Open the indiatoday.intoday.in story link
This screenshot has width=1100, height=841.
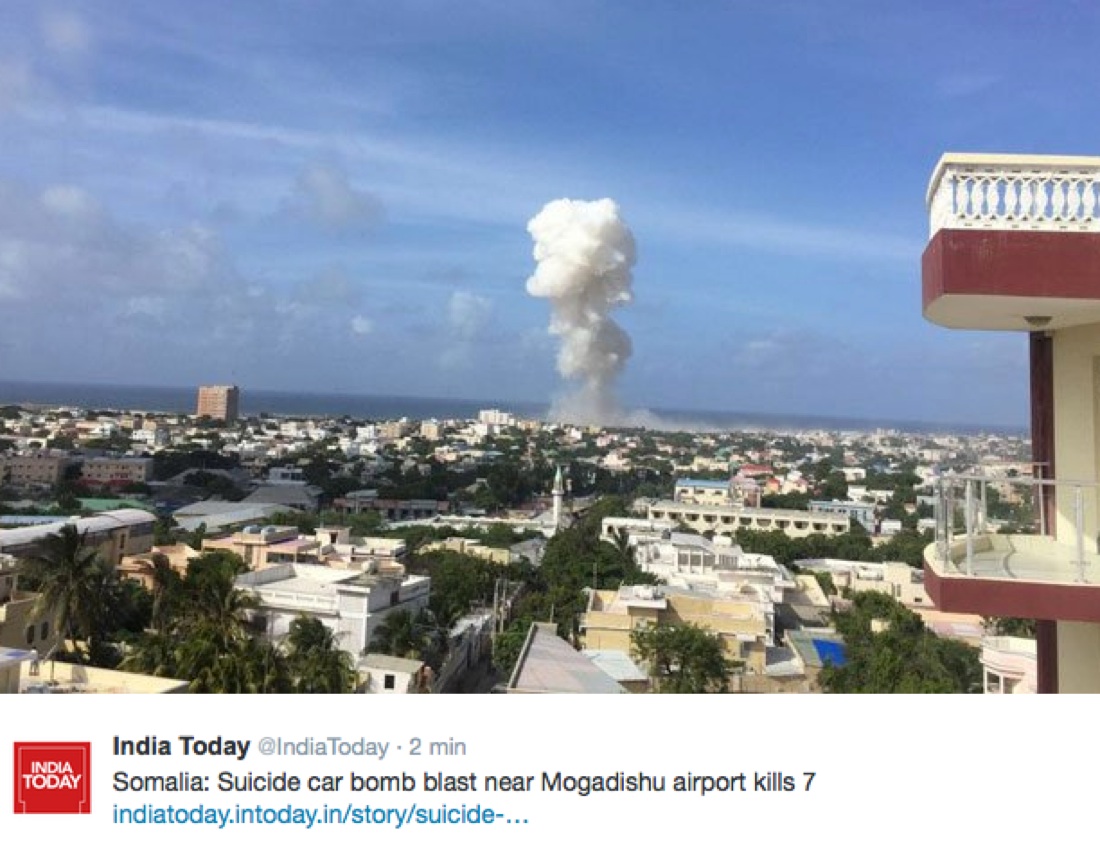point(321,814)
